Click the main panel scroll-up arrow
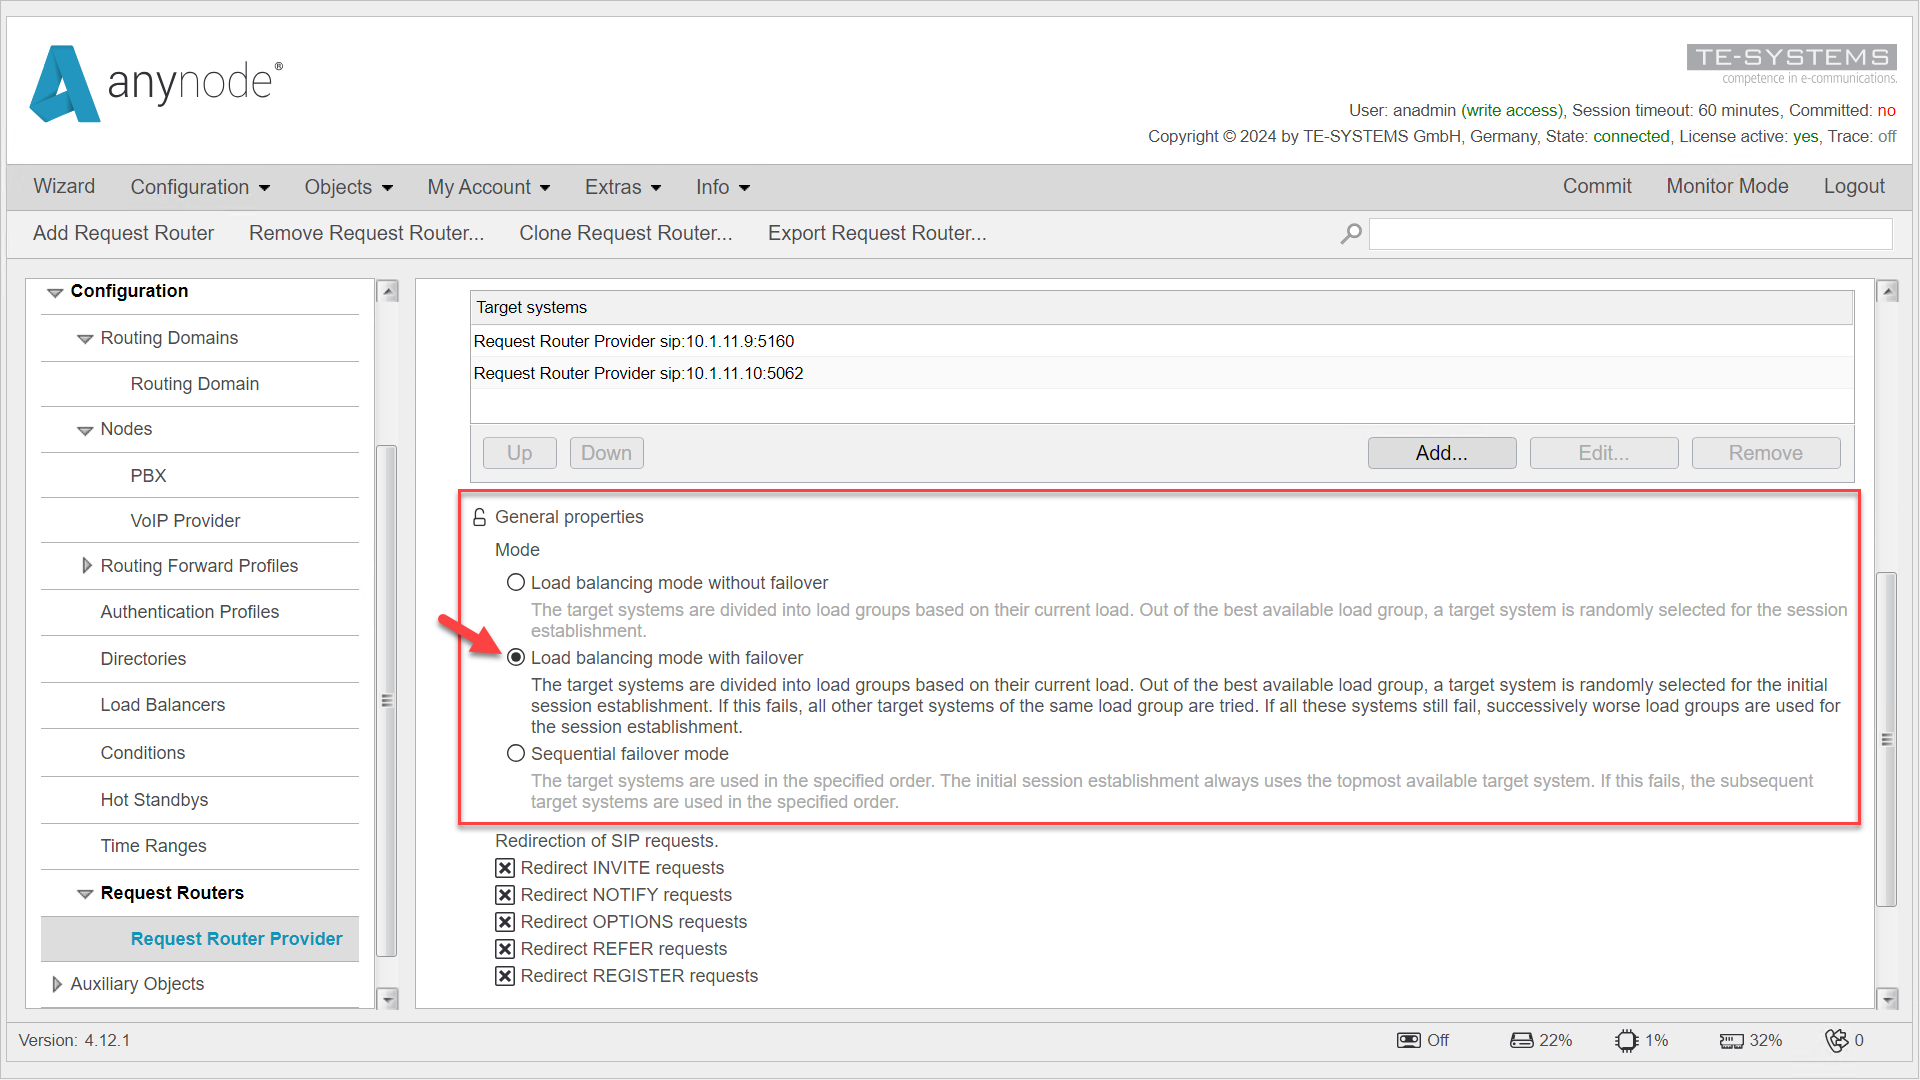This screenshot has height=1080, width=1920. [x=1888, y=291]
